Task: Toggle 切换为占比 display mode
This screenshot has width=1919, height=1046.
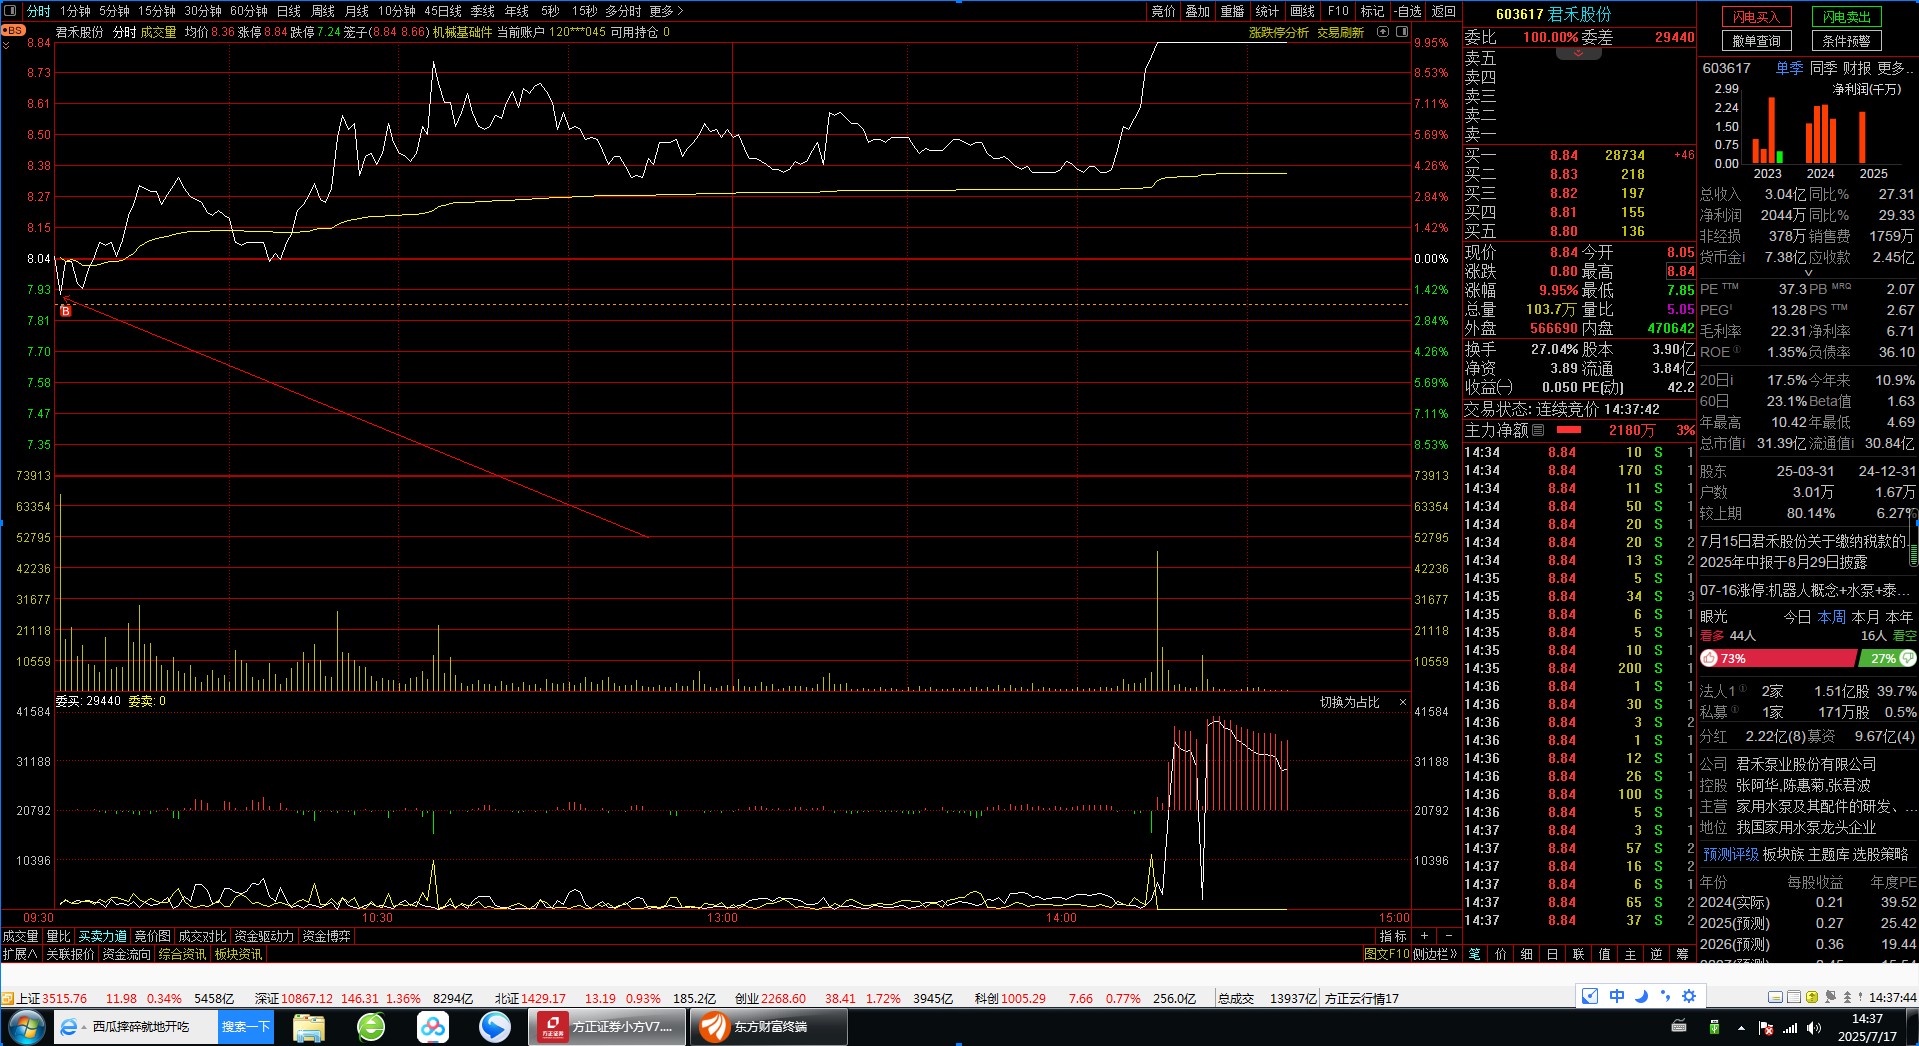Action: click(1349, 702)
